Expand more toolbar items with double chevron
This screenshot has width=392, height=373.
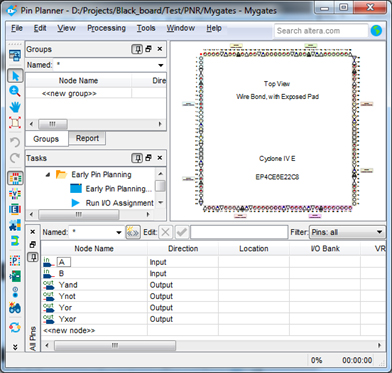[x=15, y=347]
